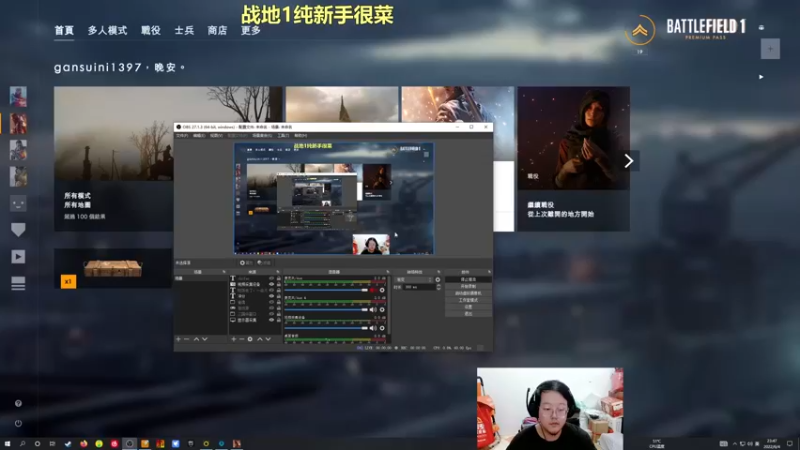
Task: Open Firefox from the taskbar
Action: click(x=84, y=444)
